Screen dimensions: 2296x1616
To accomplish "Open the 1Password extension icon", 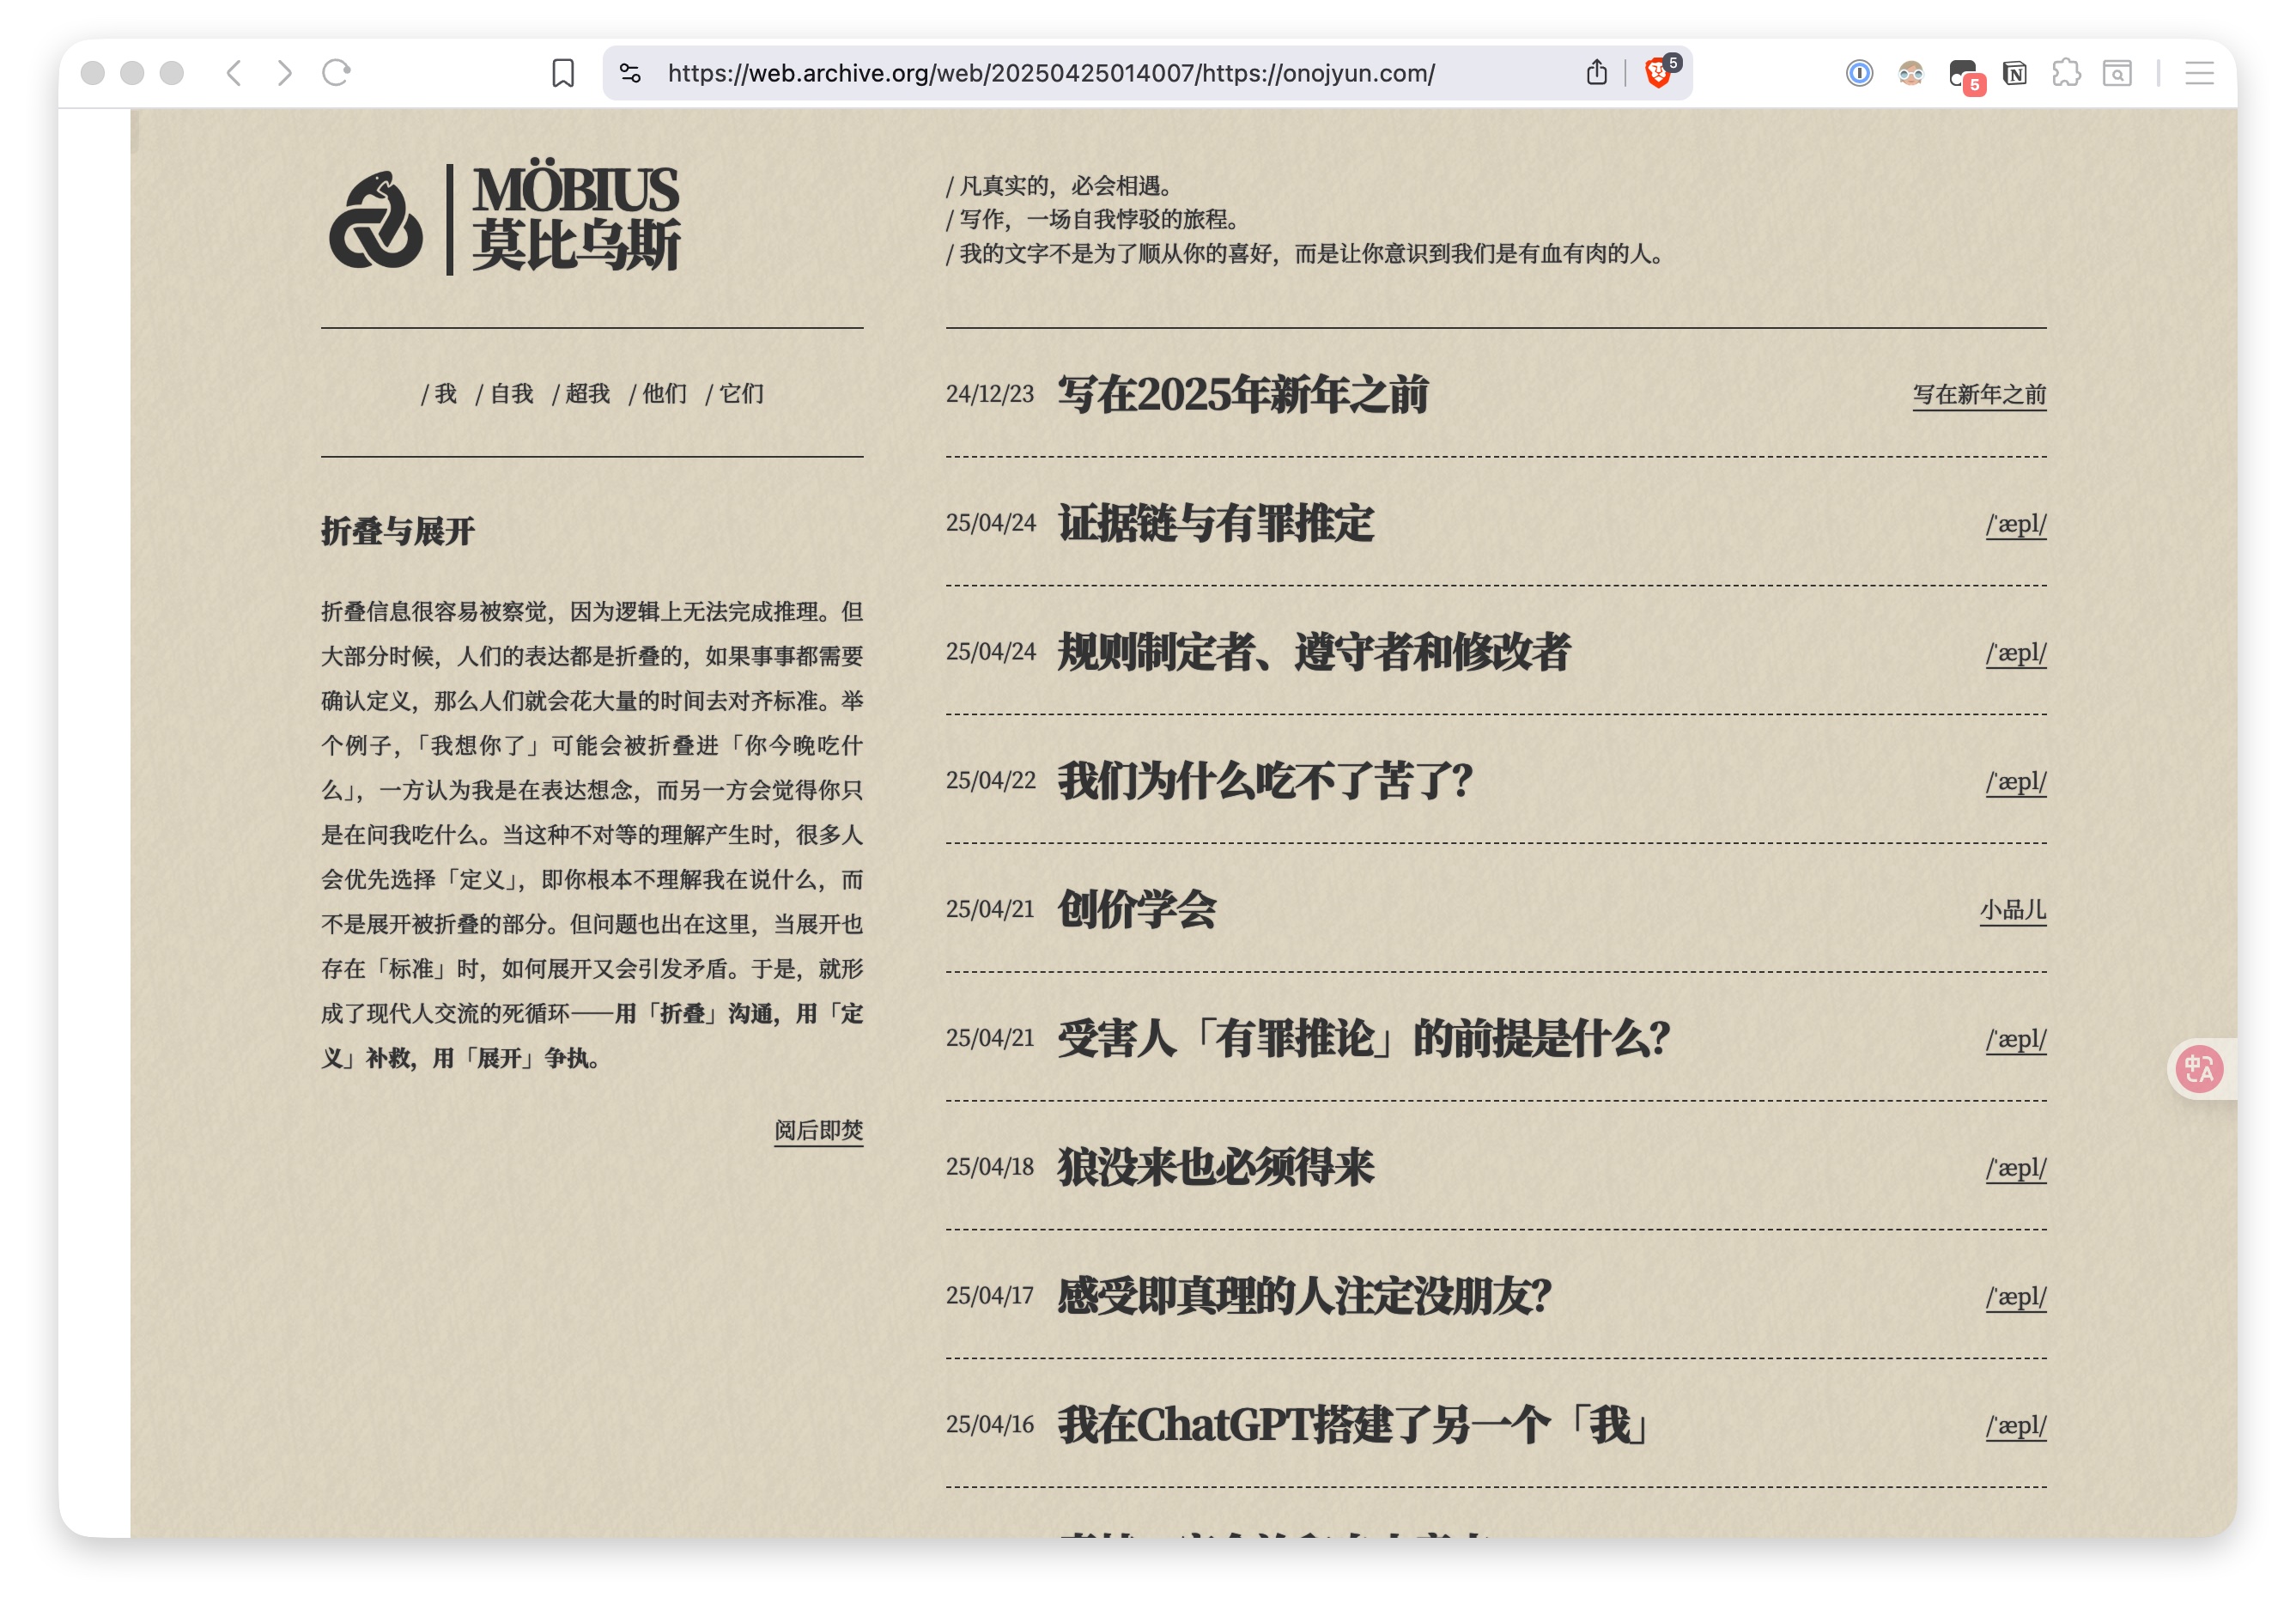I will click(1859, 73).
